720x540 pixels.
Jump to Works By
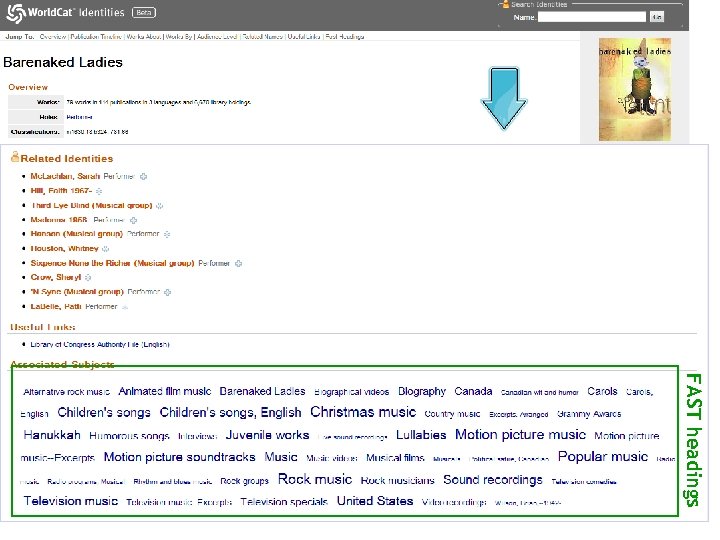[179, 37]
